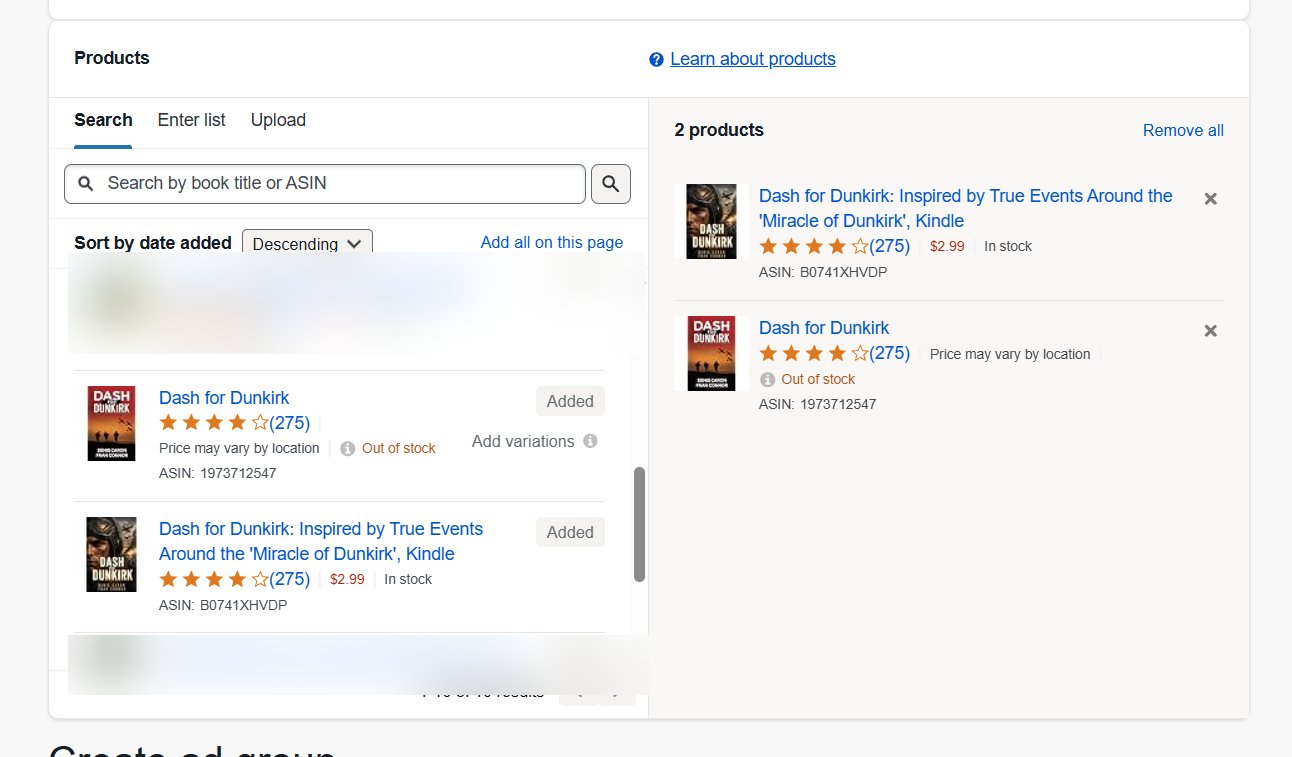This screenshot has width=1292, height=757.
Task: Click Kindle edition cover thumbnail in search results
Action: point(111,554)
